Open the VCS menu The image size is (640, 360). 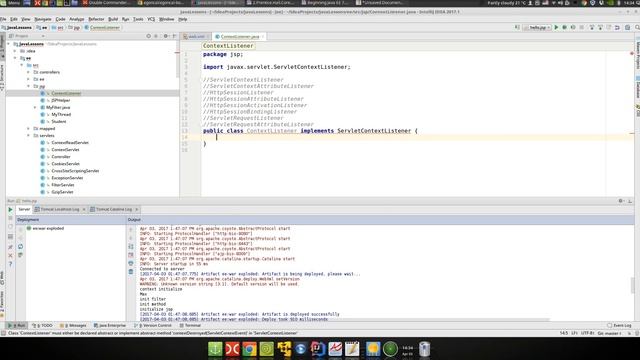pyautogui.click(x=151, y=19)
